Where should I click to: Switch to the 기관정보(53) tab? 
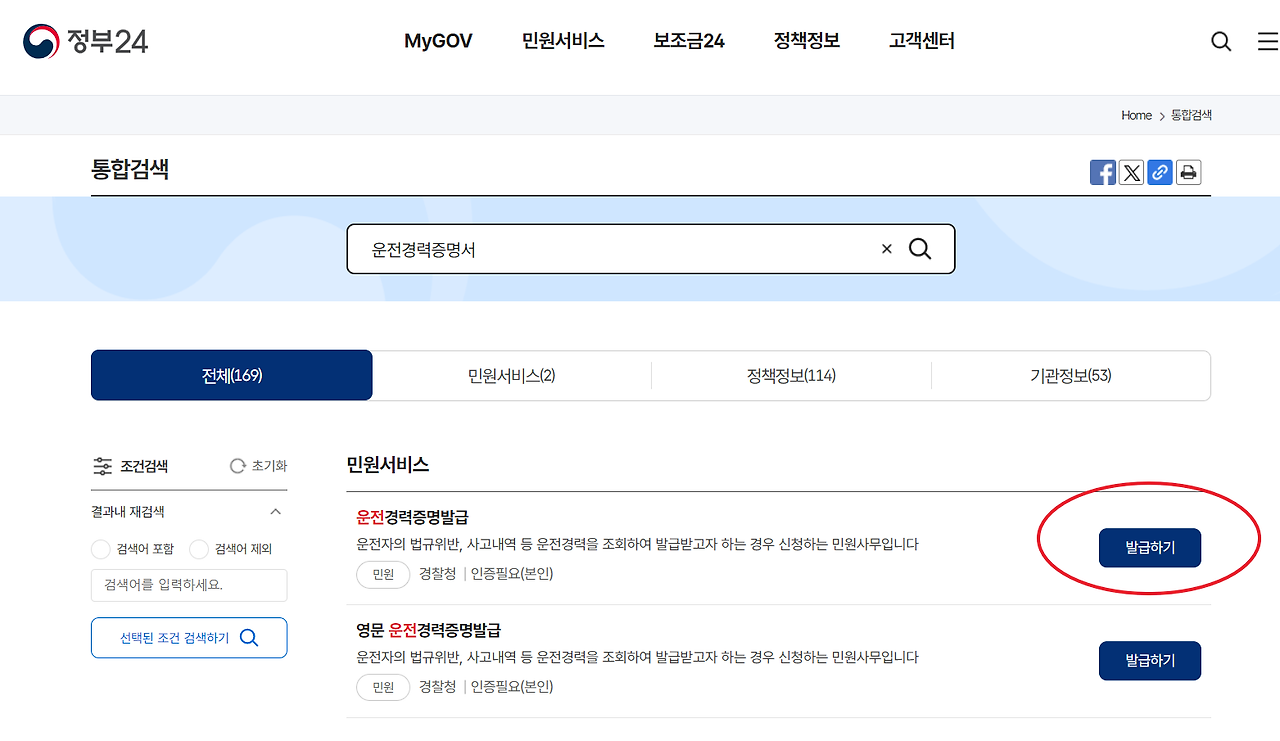click(1071, 375)
